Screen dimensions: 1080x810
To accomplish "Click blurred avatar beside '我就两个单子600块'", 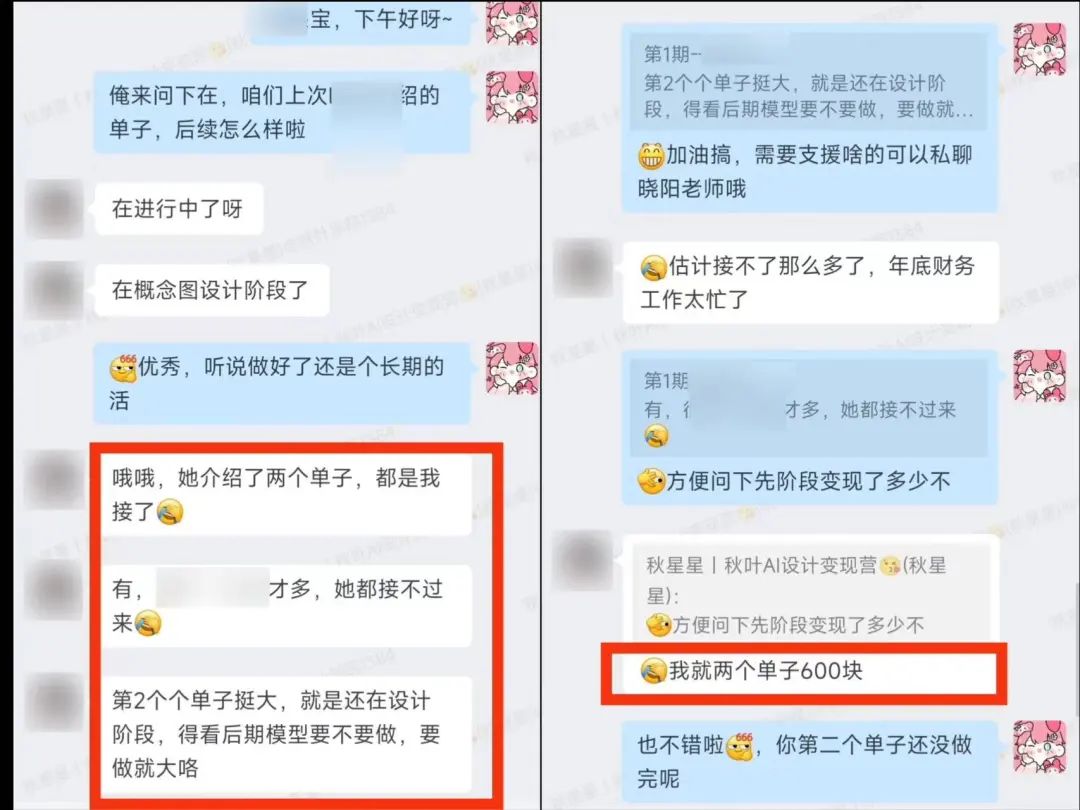I will click(583, 560).
